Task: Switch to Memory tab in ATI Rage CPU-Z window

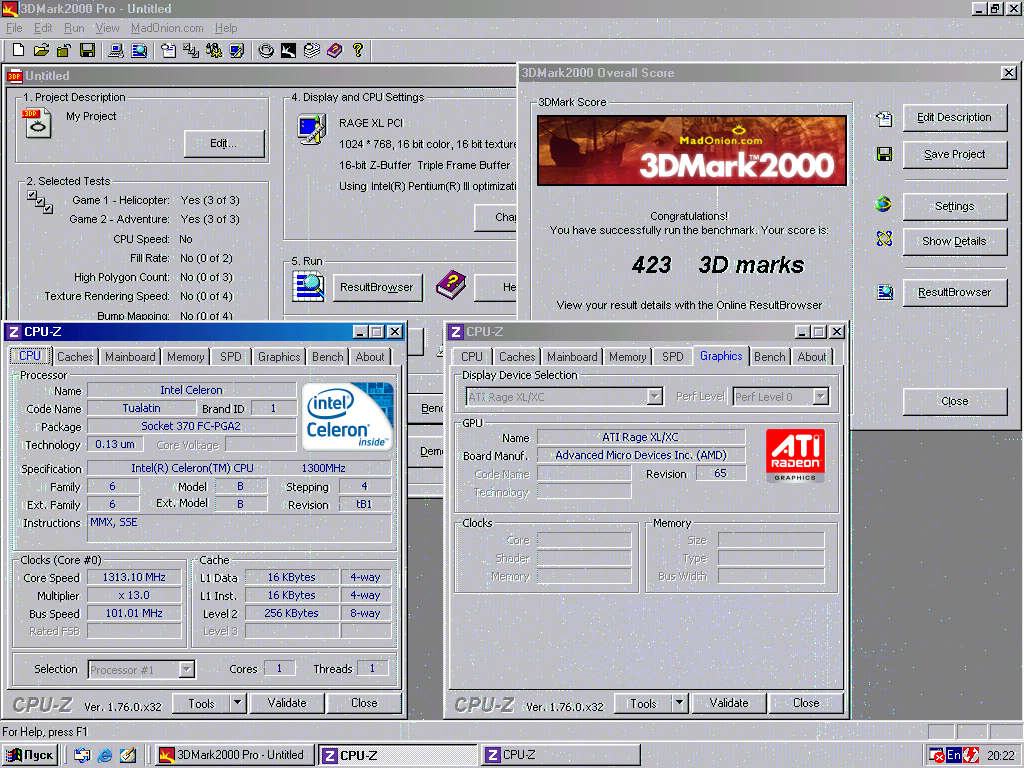Action: click(627, 357)
